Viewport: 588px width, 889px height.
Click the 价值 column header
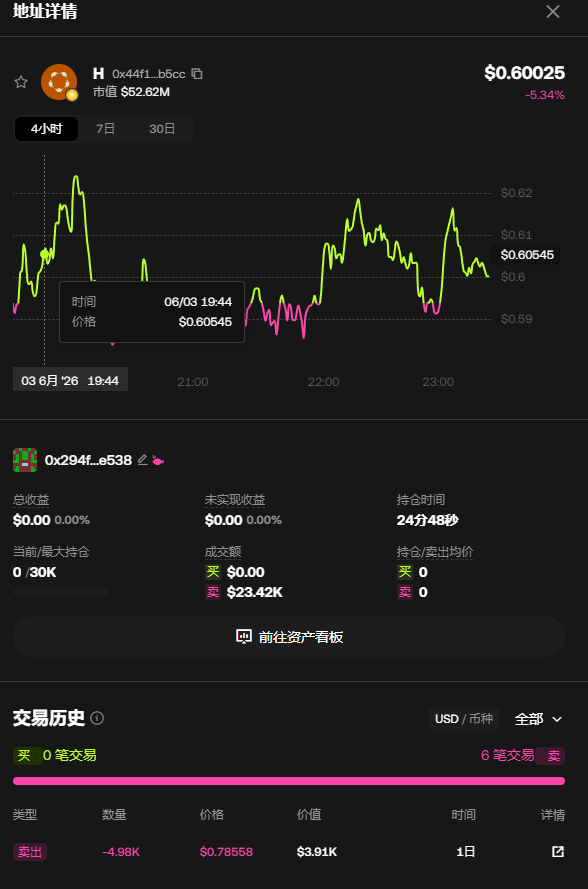tap(309, 815)
